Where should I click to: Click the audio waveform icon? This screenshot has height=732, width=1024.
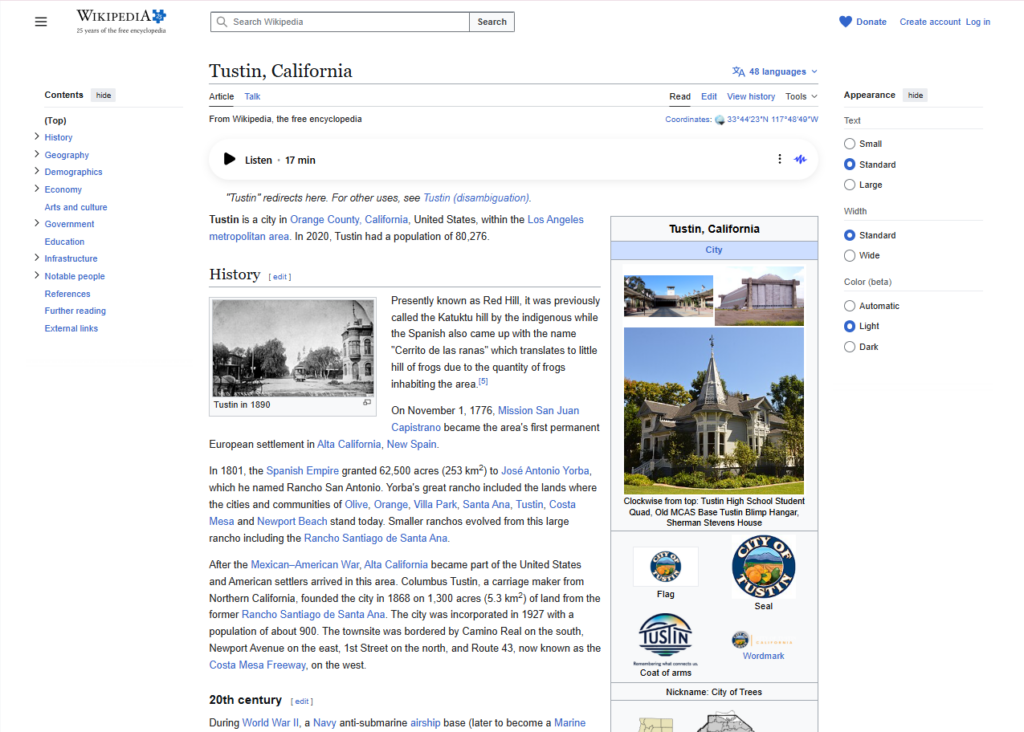(x=800, y=159)
